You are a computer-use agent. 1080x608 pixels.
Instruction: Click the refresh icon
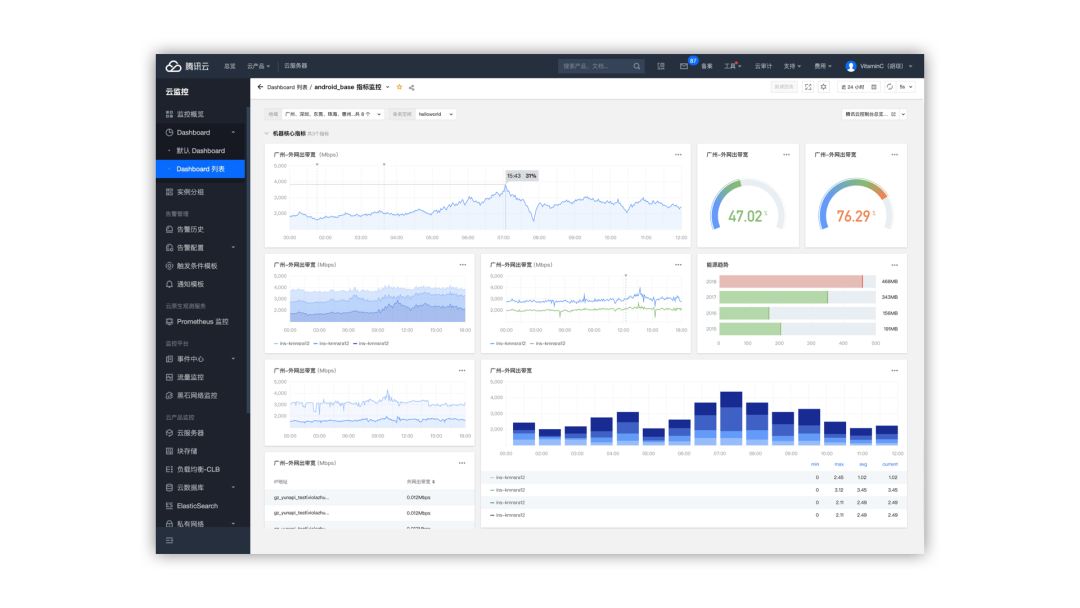tap(890, 87)
